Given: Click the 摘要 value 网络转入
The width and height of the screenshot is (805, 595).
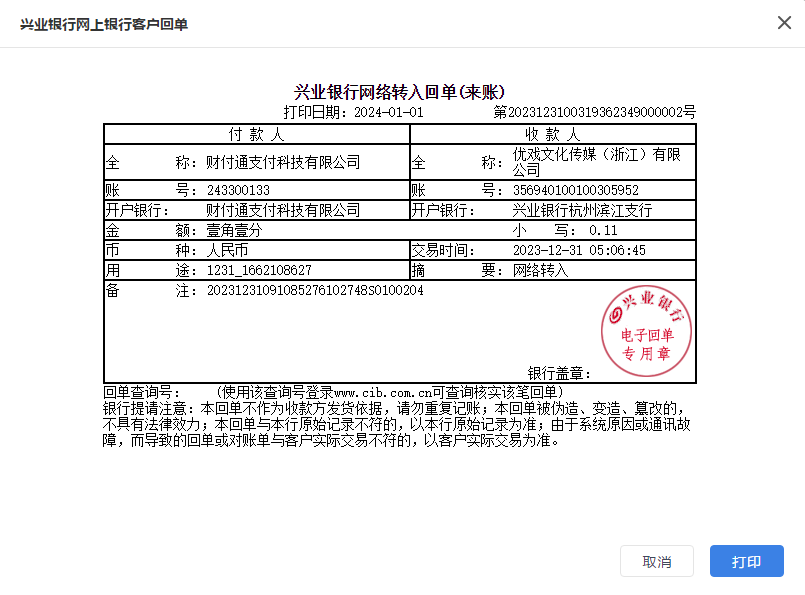Looking at the screenshot, I should coord(541,270).
